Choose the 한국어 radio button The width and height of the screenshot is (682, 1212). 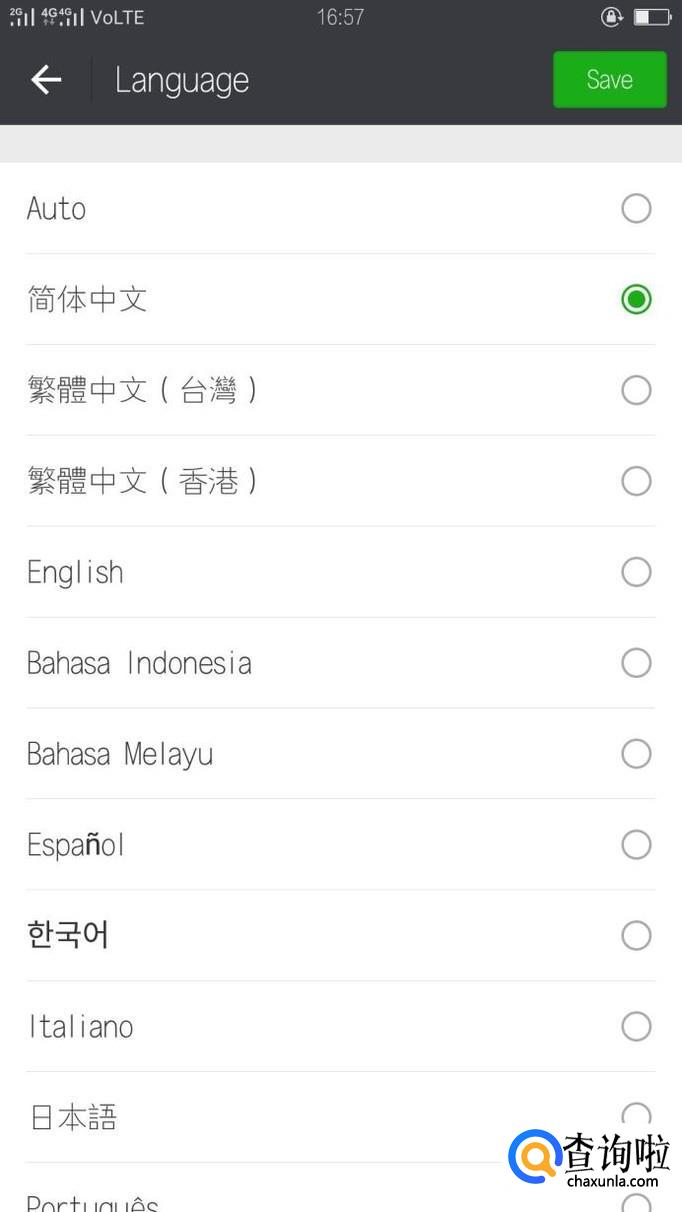[x=636, y=936]
